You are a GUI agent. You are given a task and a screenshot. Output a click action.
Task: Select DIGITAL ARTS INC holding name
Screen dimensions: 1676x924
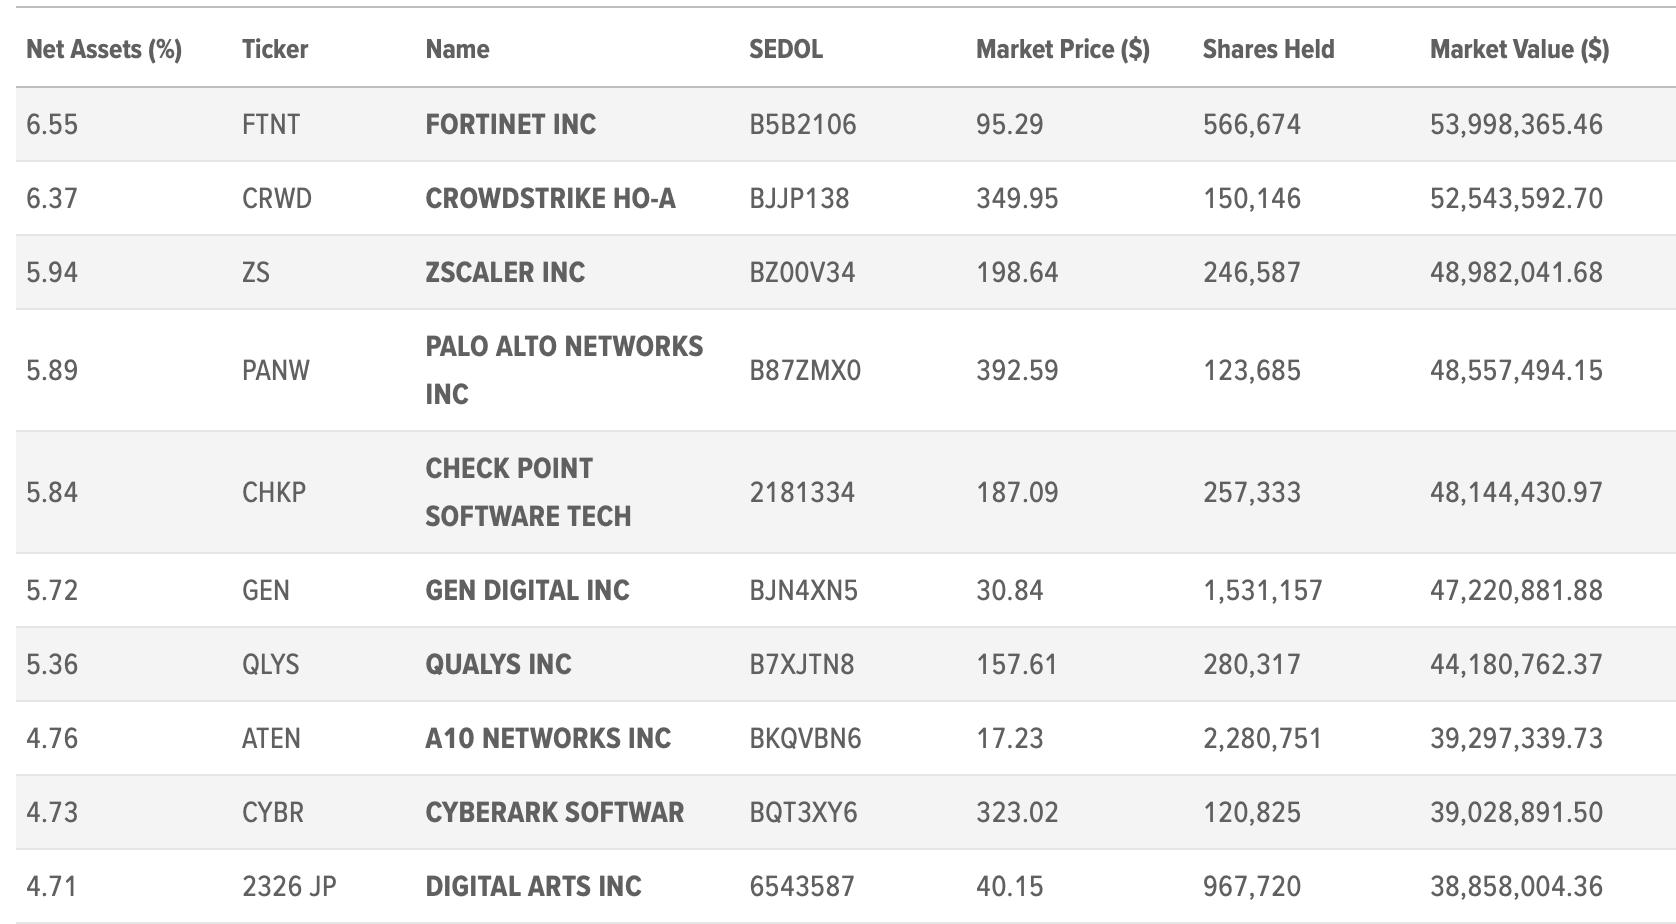tap(533, 886)
